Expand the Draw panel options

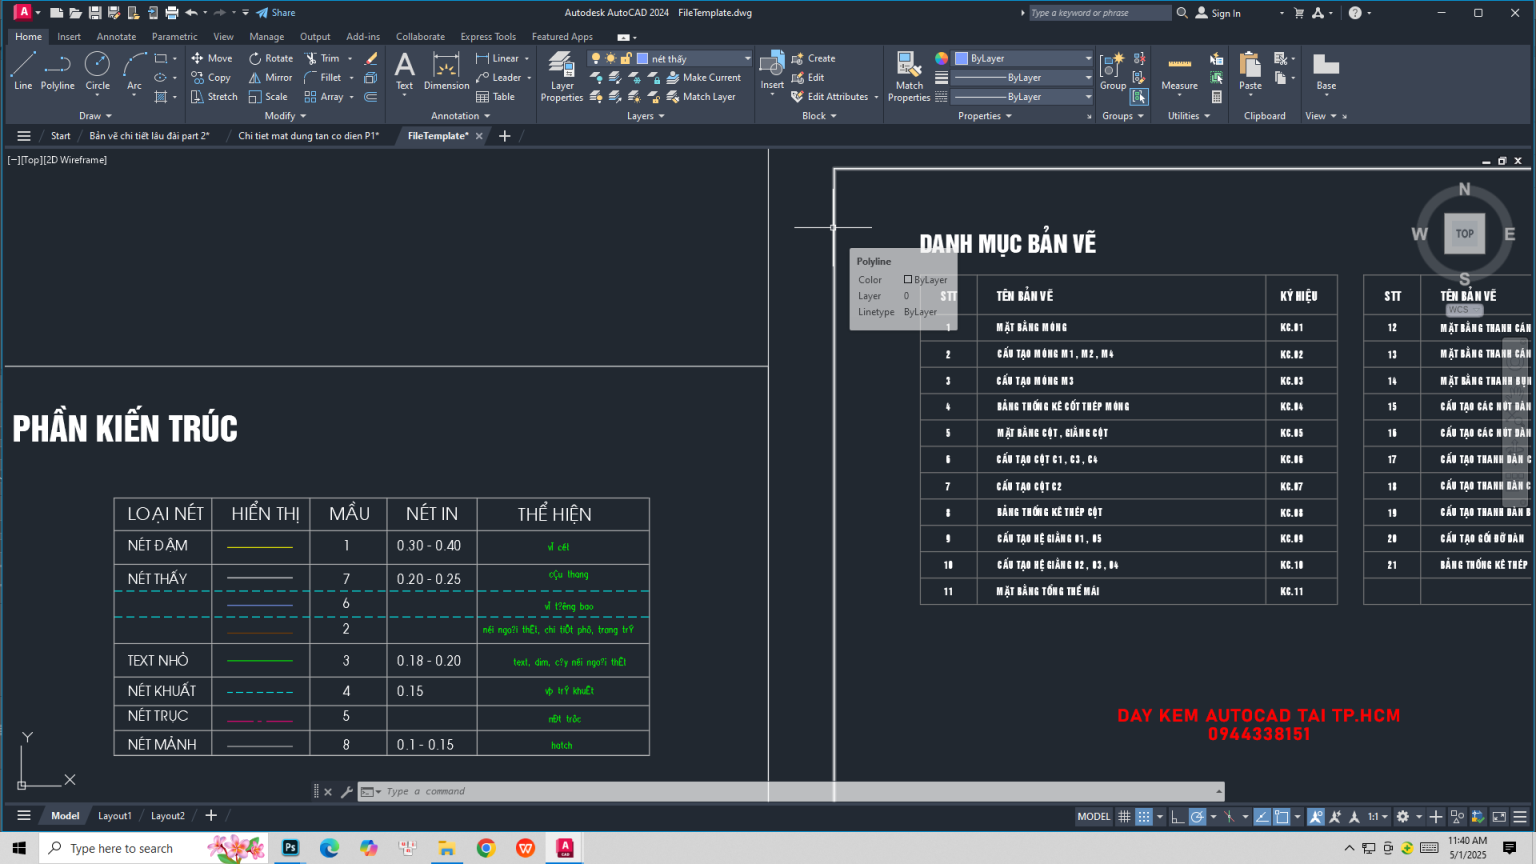(95, 116)
